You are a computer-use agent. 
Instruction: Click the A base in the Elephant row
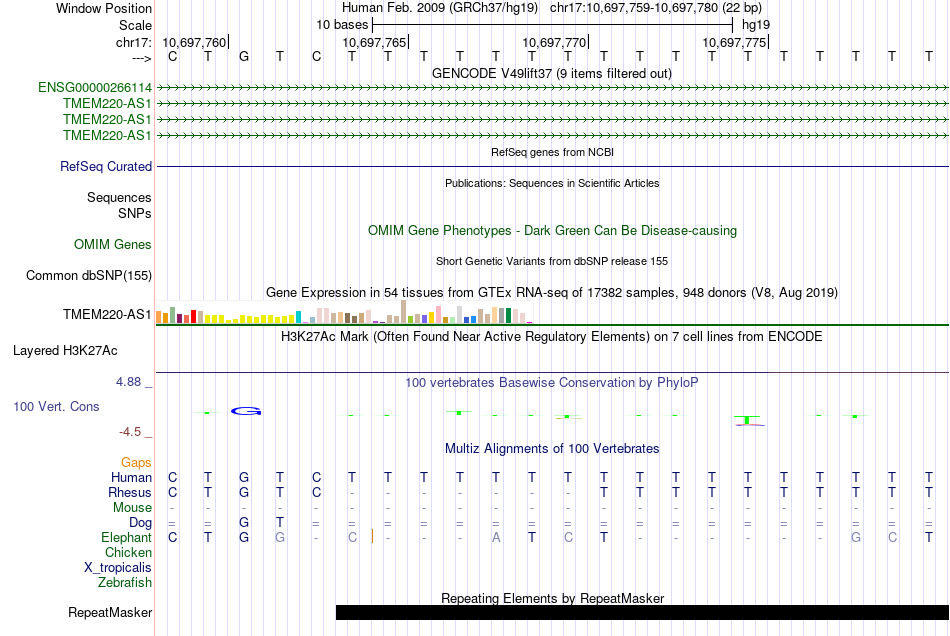tap(496, 538)
